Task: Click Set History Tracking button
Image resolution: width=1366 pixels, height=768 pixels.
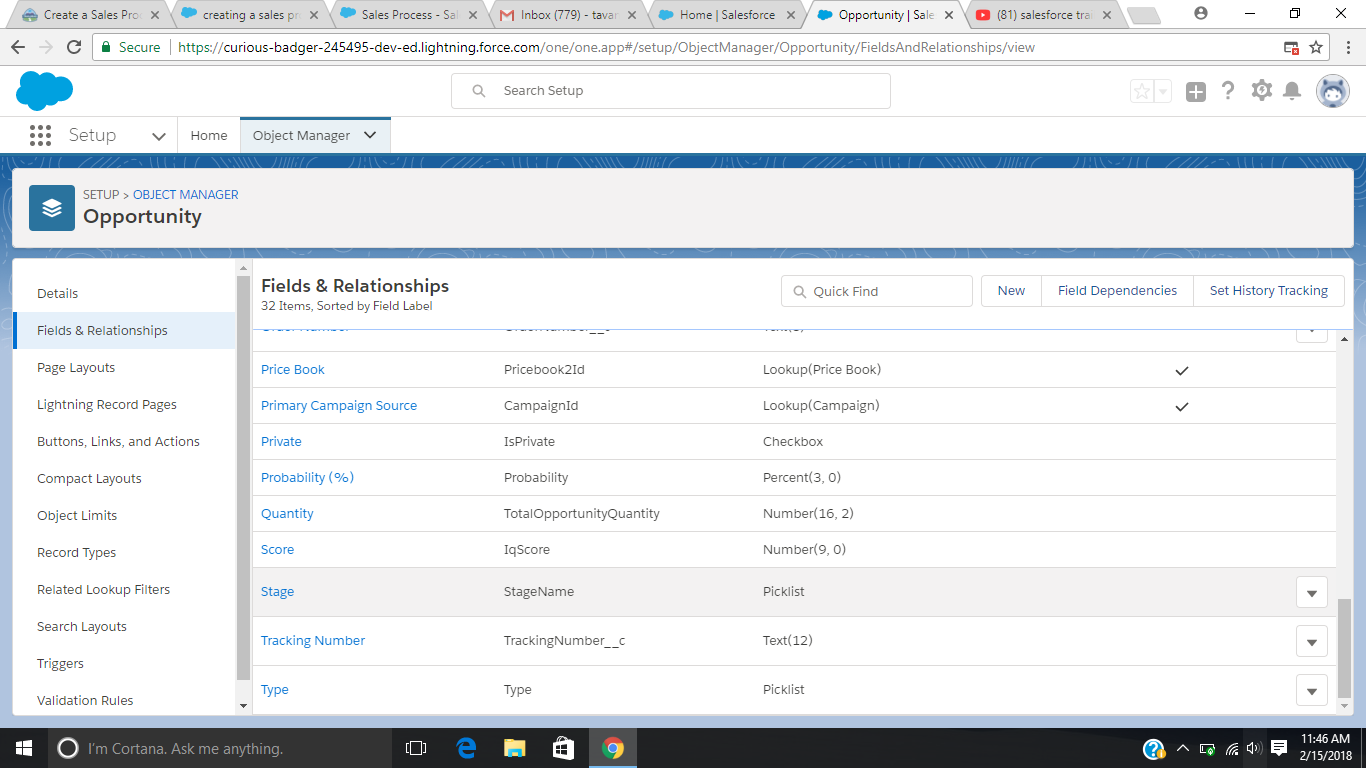Action: (1268, 291)
